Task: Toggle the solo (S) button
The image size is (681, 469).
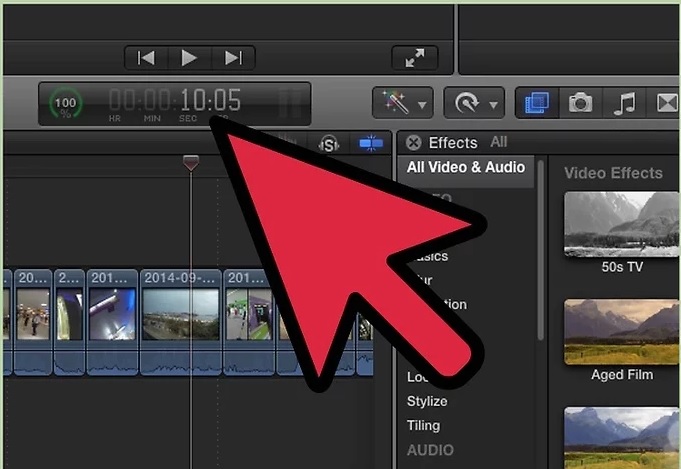Action: coord(329,144)
